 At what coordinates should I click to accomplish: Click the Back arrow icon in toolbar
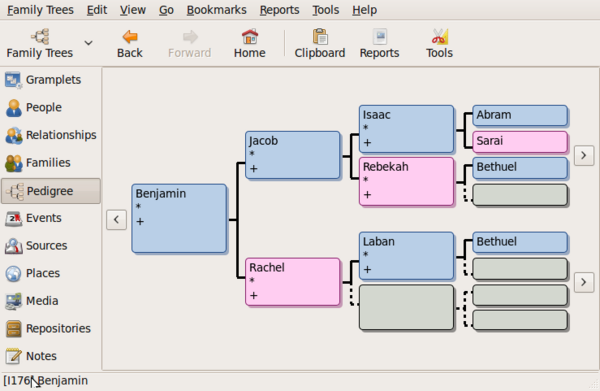[130, 37]
